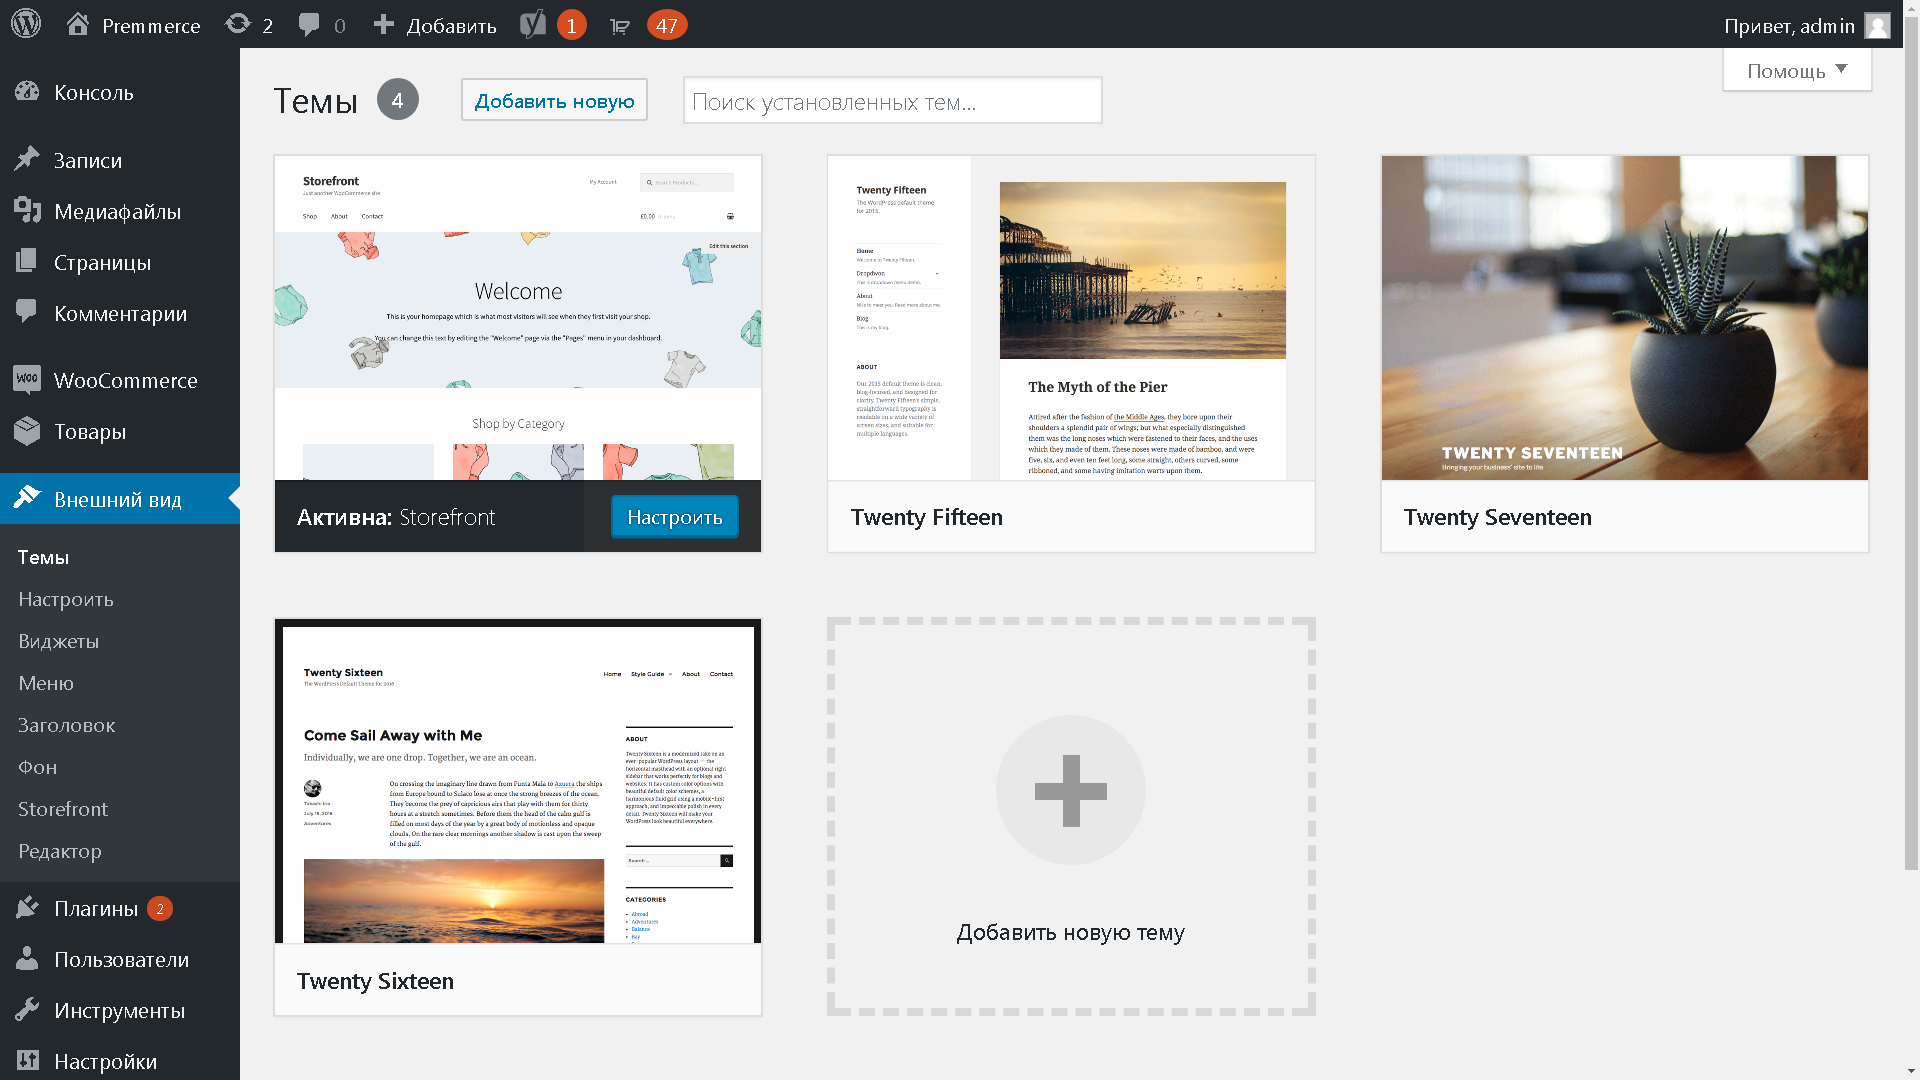
Task: Open the Twenty Seventeen theme screenshot
Action: click(x=1625, y=318)
